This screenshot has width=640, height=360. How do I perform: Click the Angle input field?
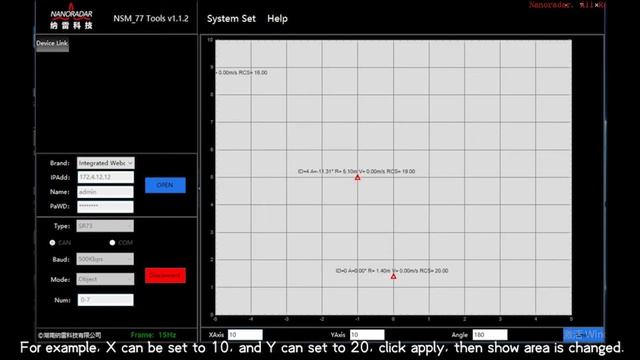click(490, 335)
